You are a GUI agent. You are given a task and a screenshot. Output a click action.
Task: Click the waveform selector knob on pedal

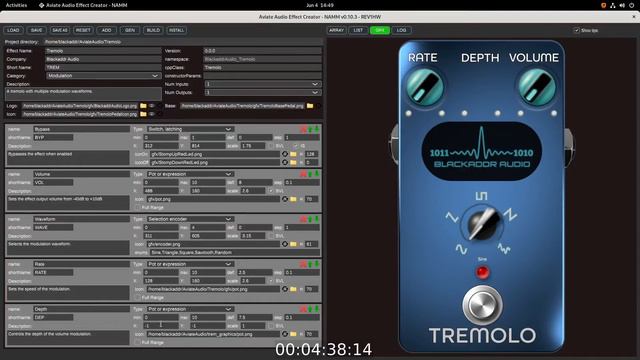[482, 224]
